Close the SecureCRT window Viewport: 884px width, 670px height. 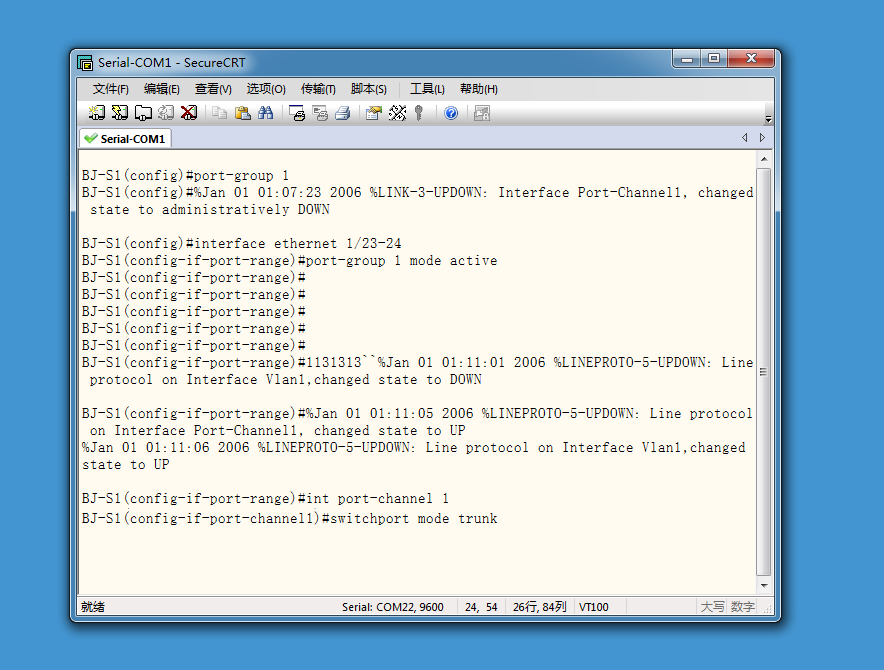pos(751,58)
